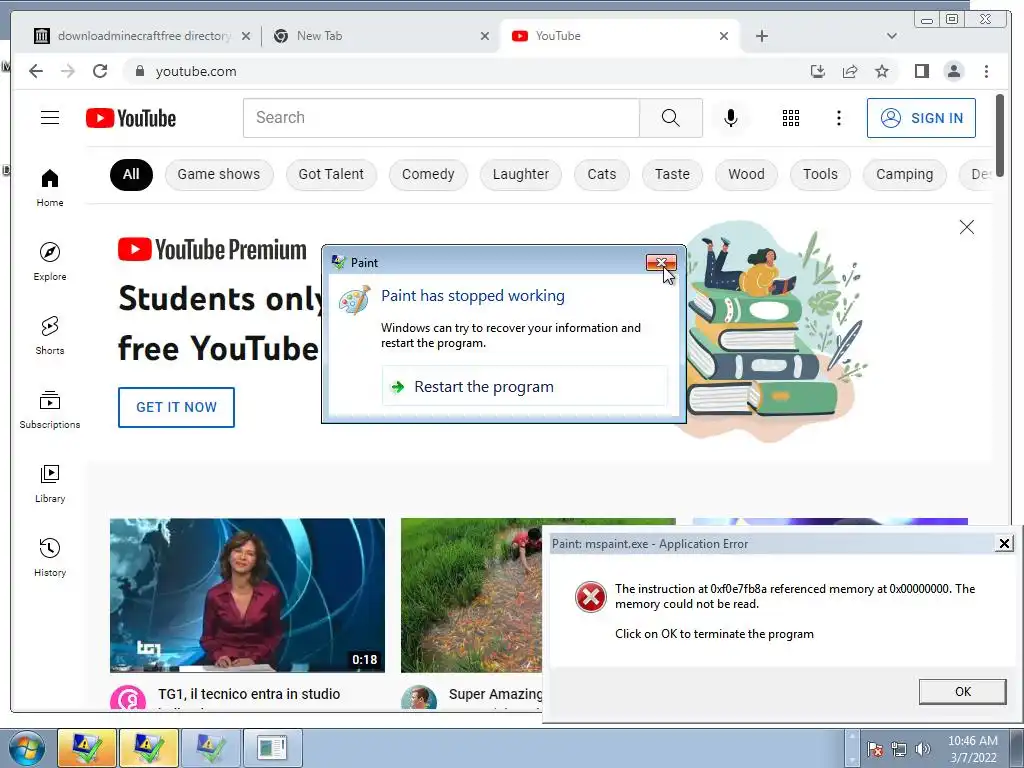Select the Camping chip
The height and width of the screenshot is (768, 1024).
(904, 174)
